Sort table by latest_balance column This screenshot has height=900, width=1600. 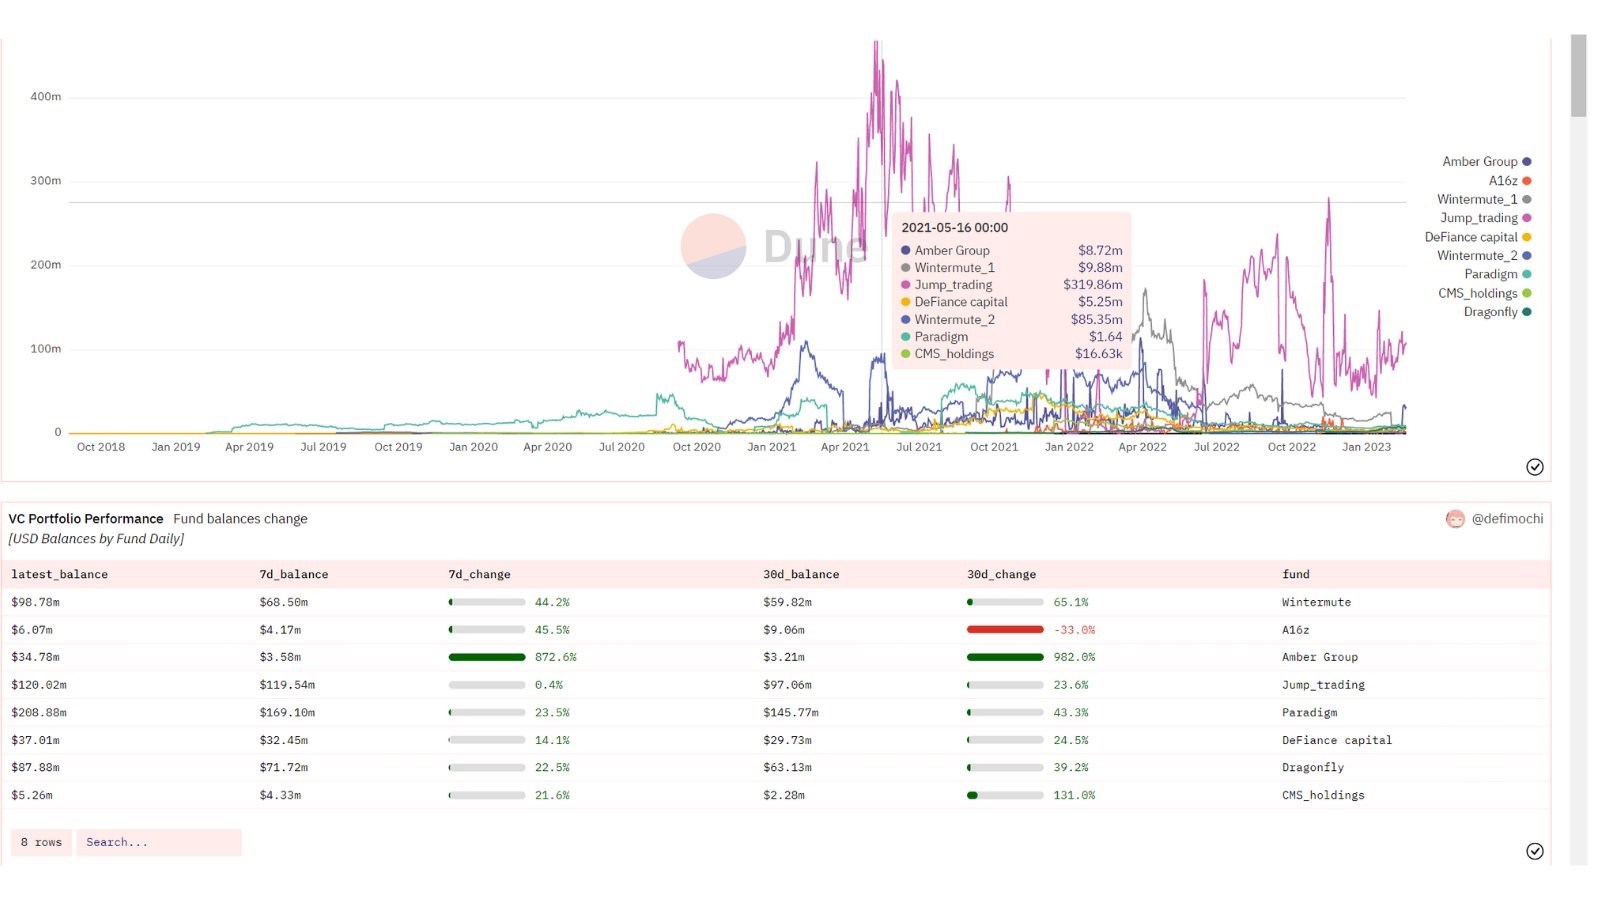pos(60,575)
